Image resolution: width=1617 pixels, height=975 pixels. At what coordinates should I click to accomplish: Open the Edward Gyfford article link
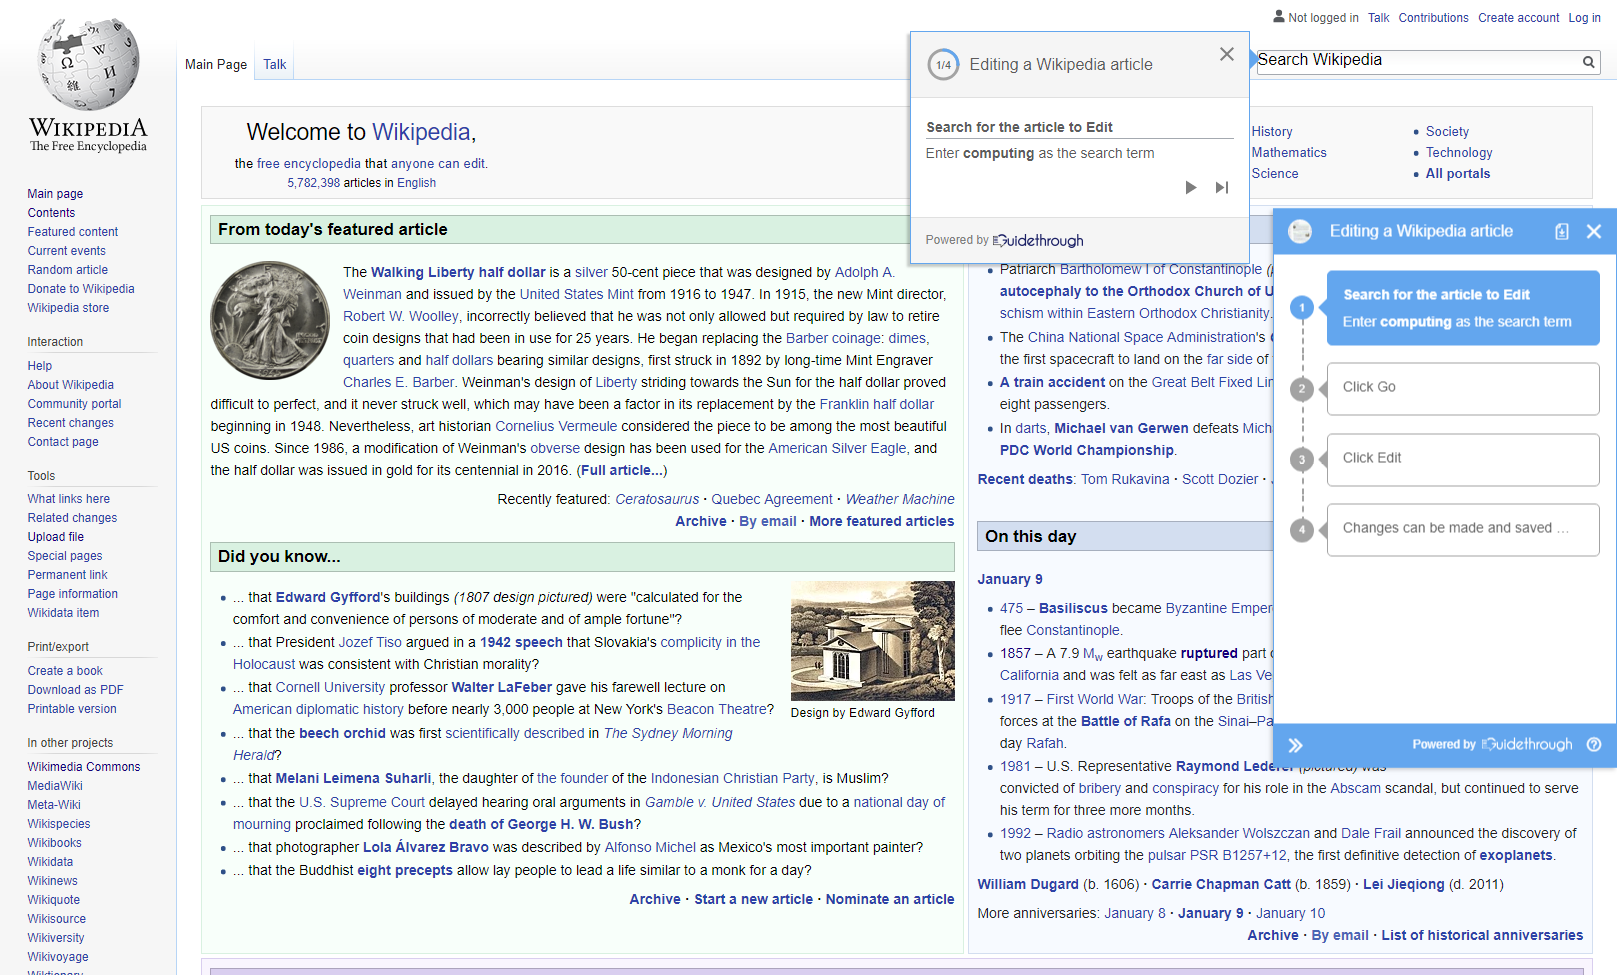pos(328,597)
